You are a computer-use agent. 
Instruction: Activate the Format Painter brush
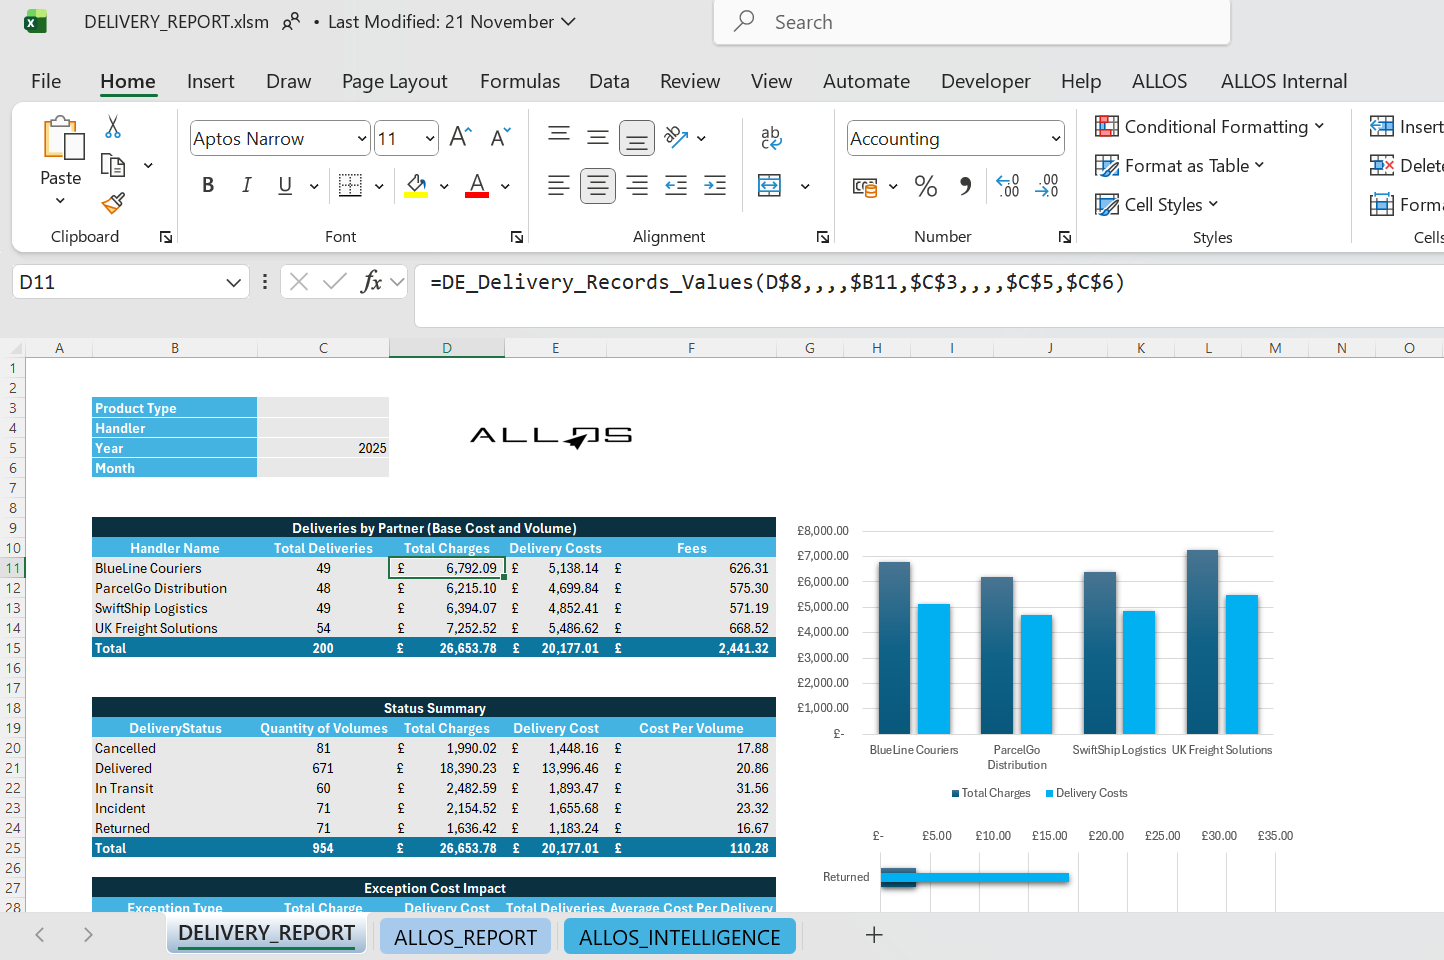[113, 203]
